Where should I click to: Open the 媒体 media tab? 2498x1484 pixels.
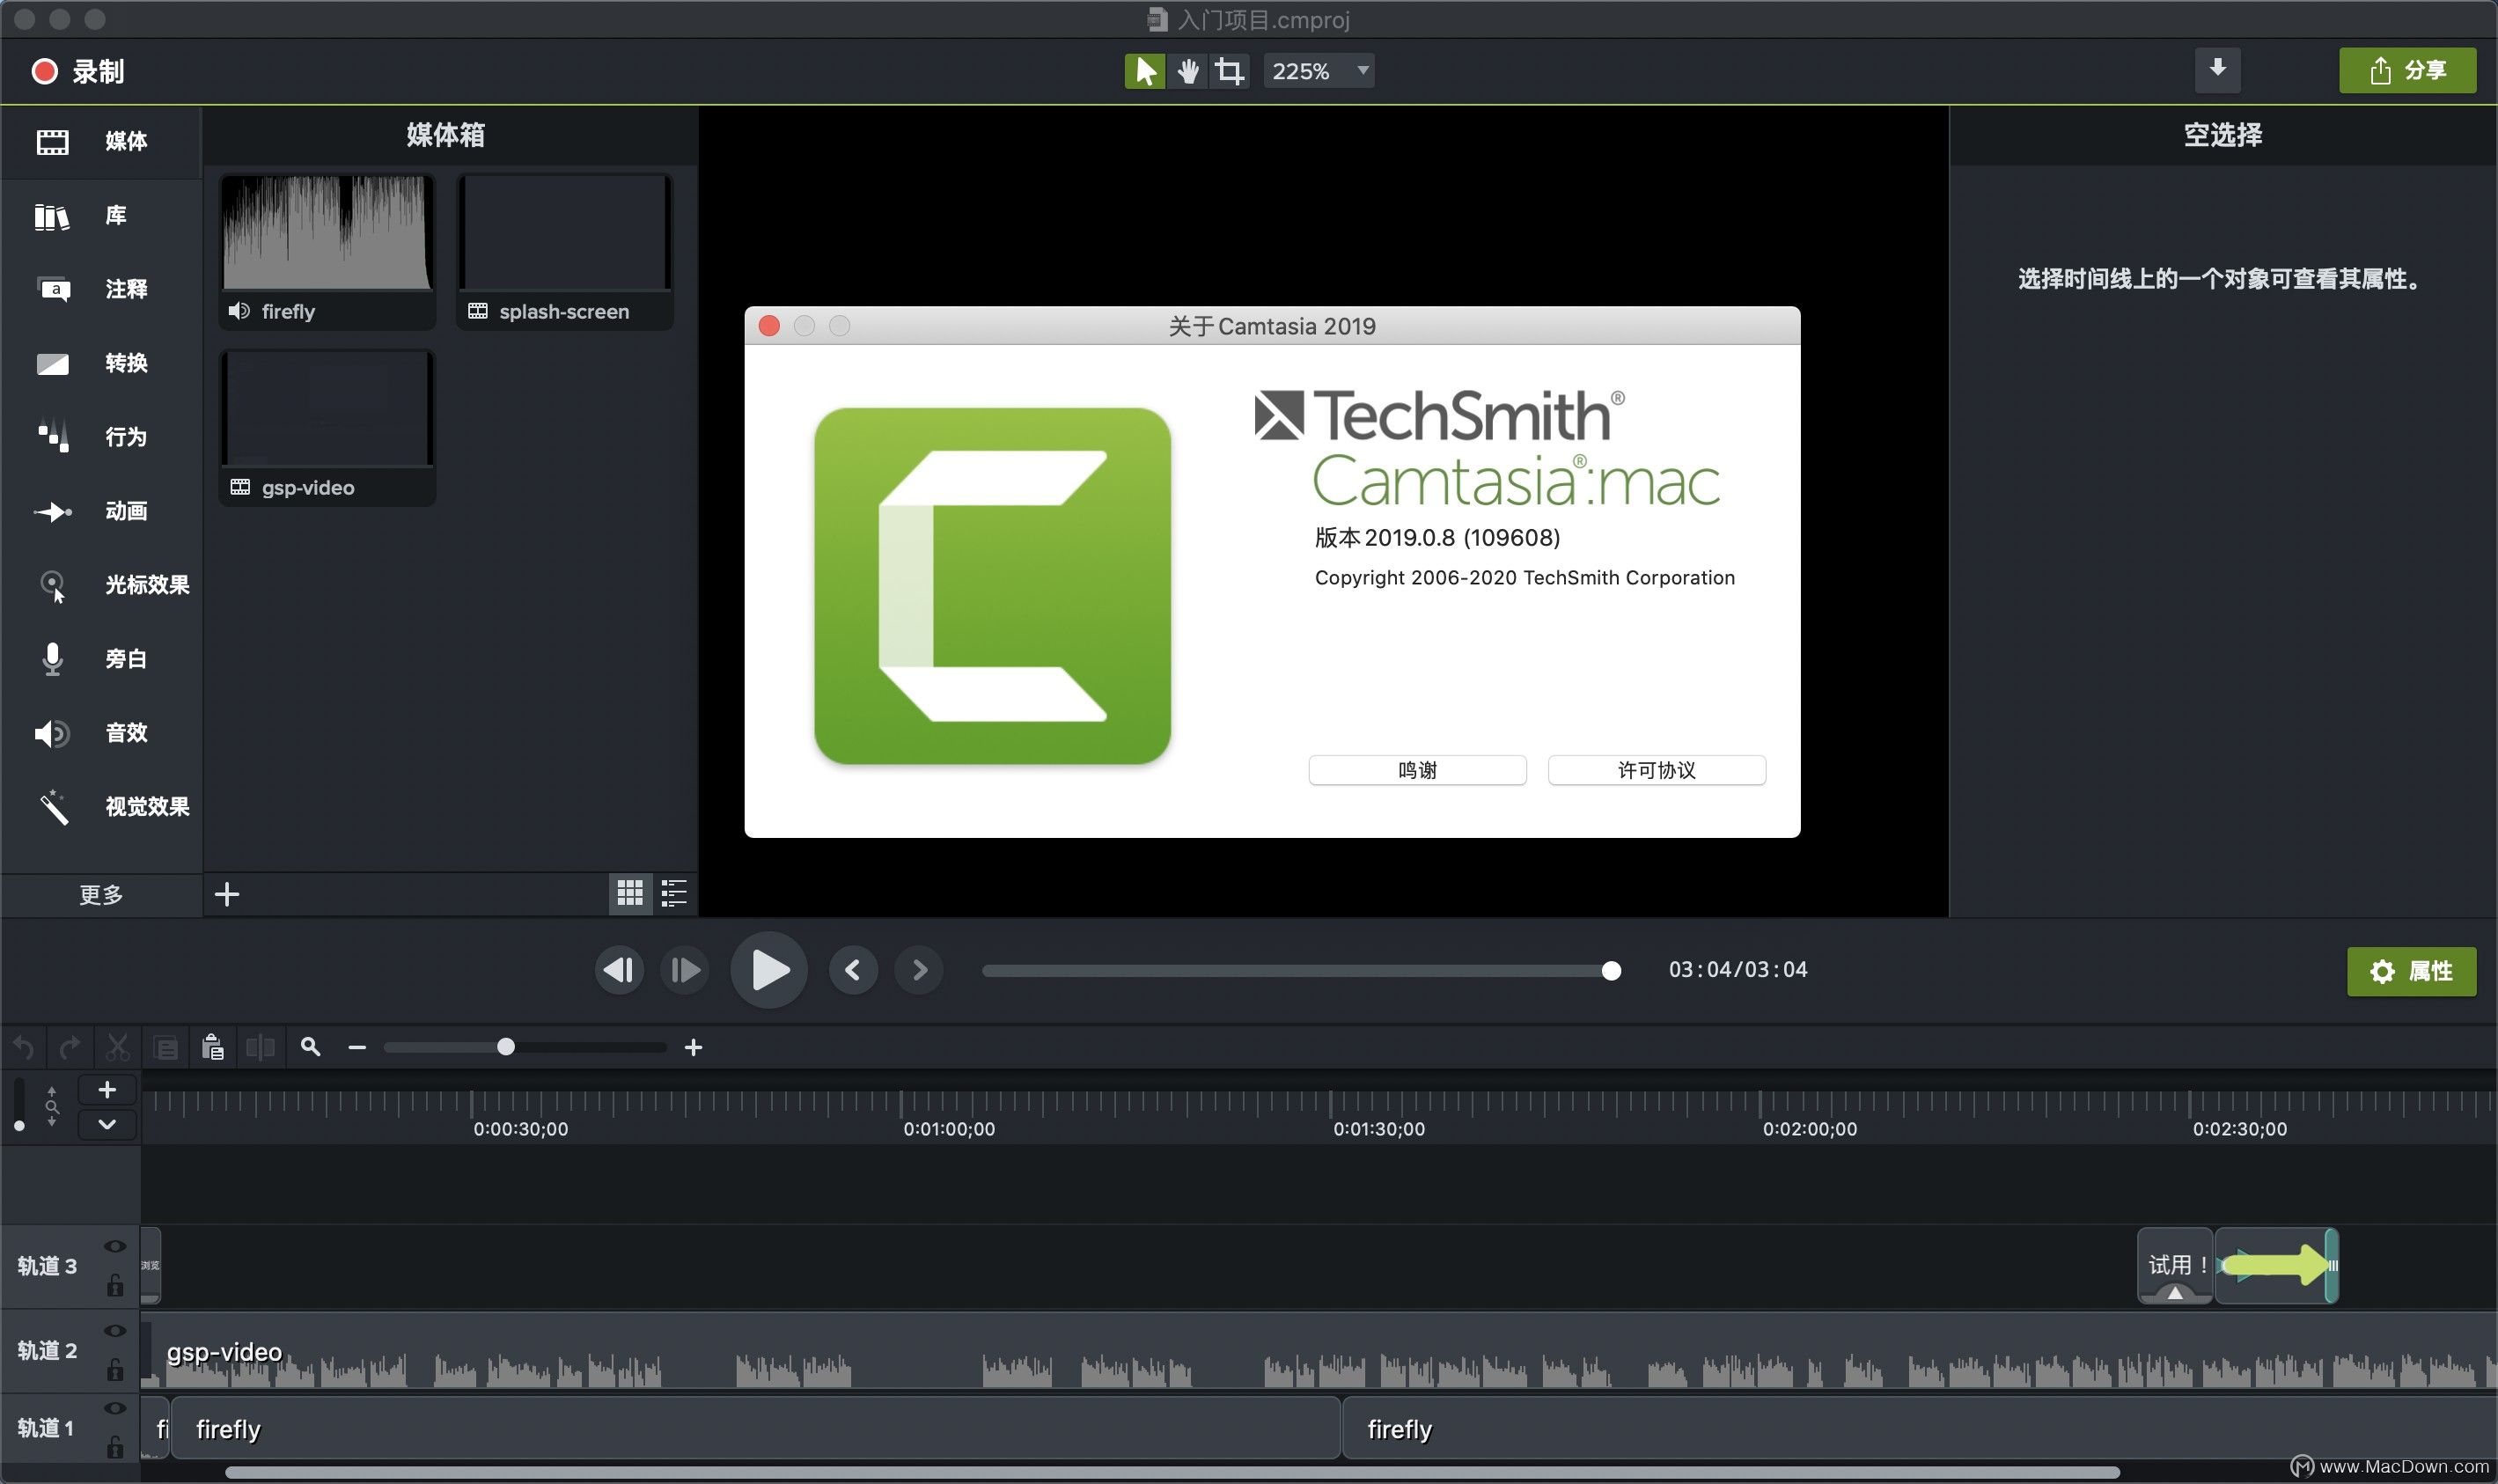tap(100, 141)
